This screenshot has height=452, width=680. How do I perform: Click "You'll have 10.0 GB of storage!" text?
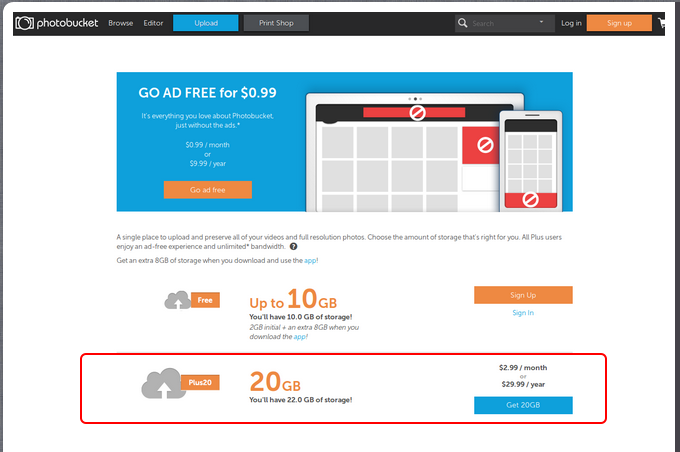(x=301, y=317)
